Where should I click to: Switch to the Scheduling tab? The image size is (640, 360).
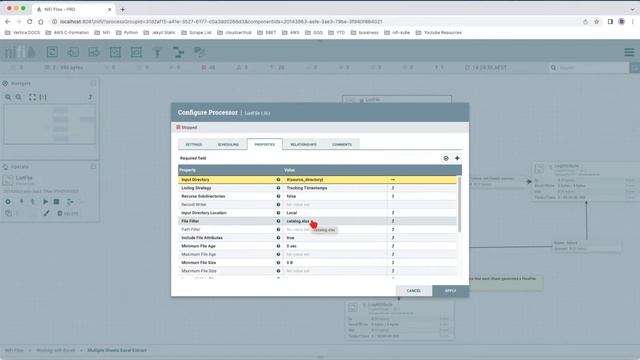[x=228, y=144]
